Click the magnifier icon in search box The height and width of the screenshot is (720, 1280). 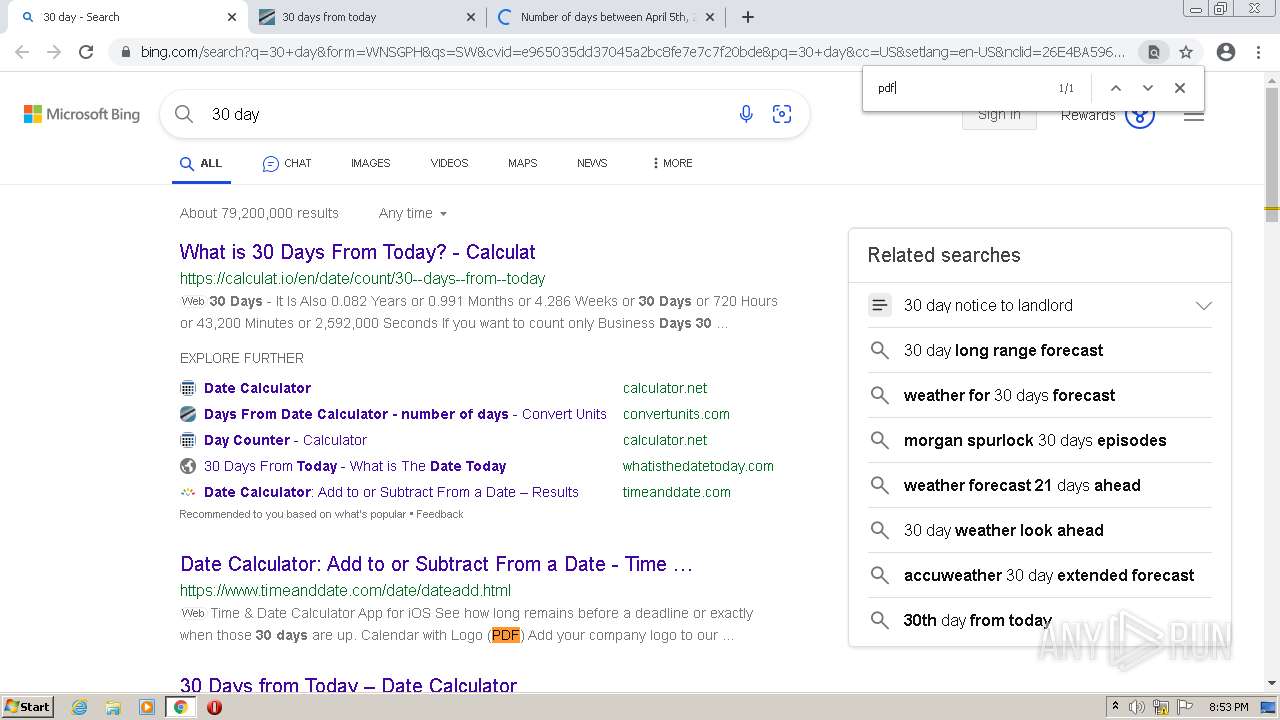pos(184,114)
